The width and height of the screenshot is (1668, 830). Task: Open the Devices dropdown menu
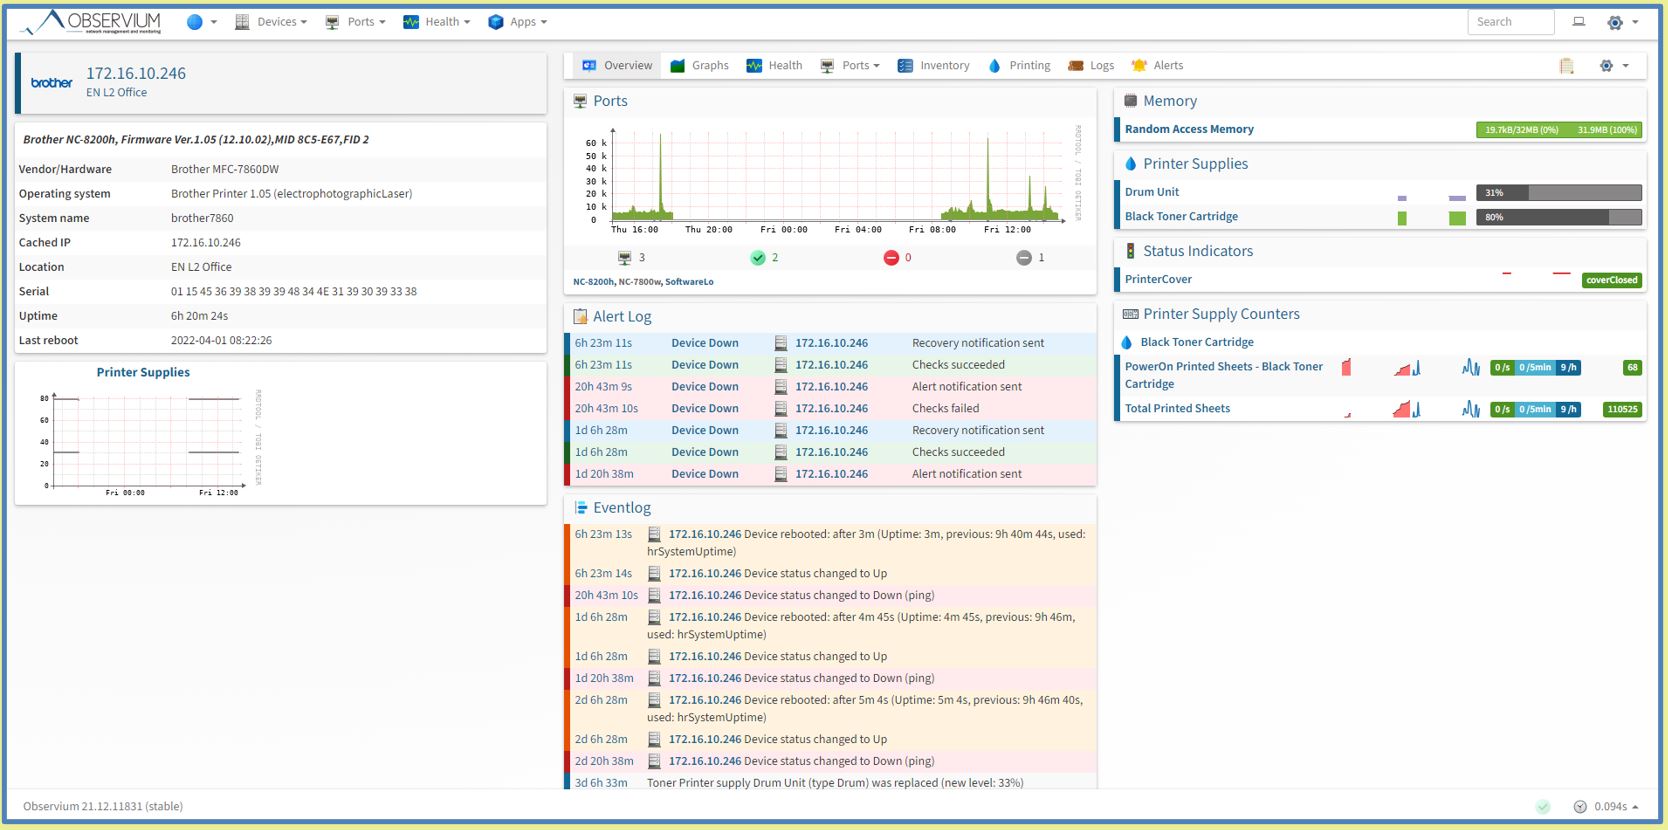point(271,22)
